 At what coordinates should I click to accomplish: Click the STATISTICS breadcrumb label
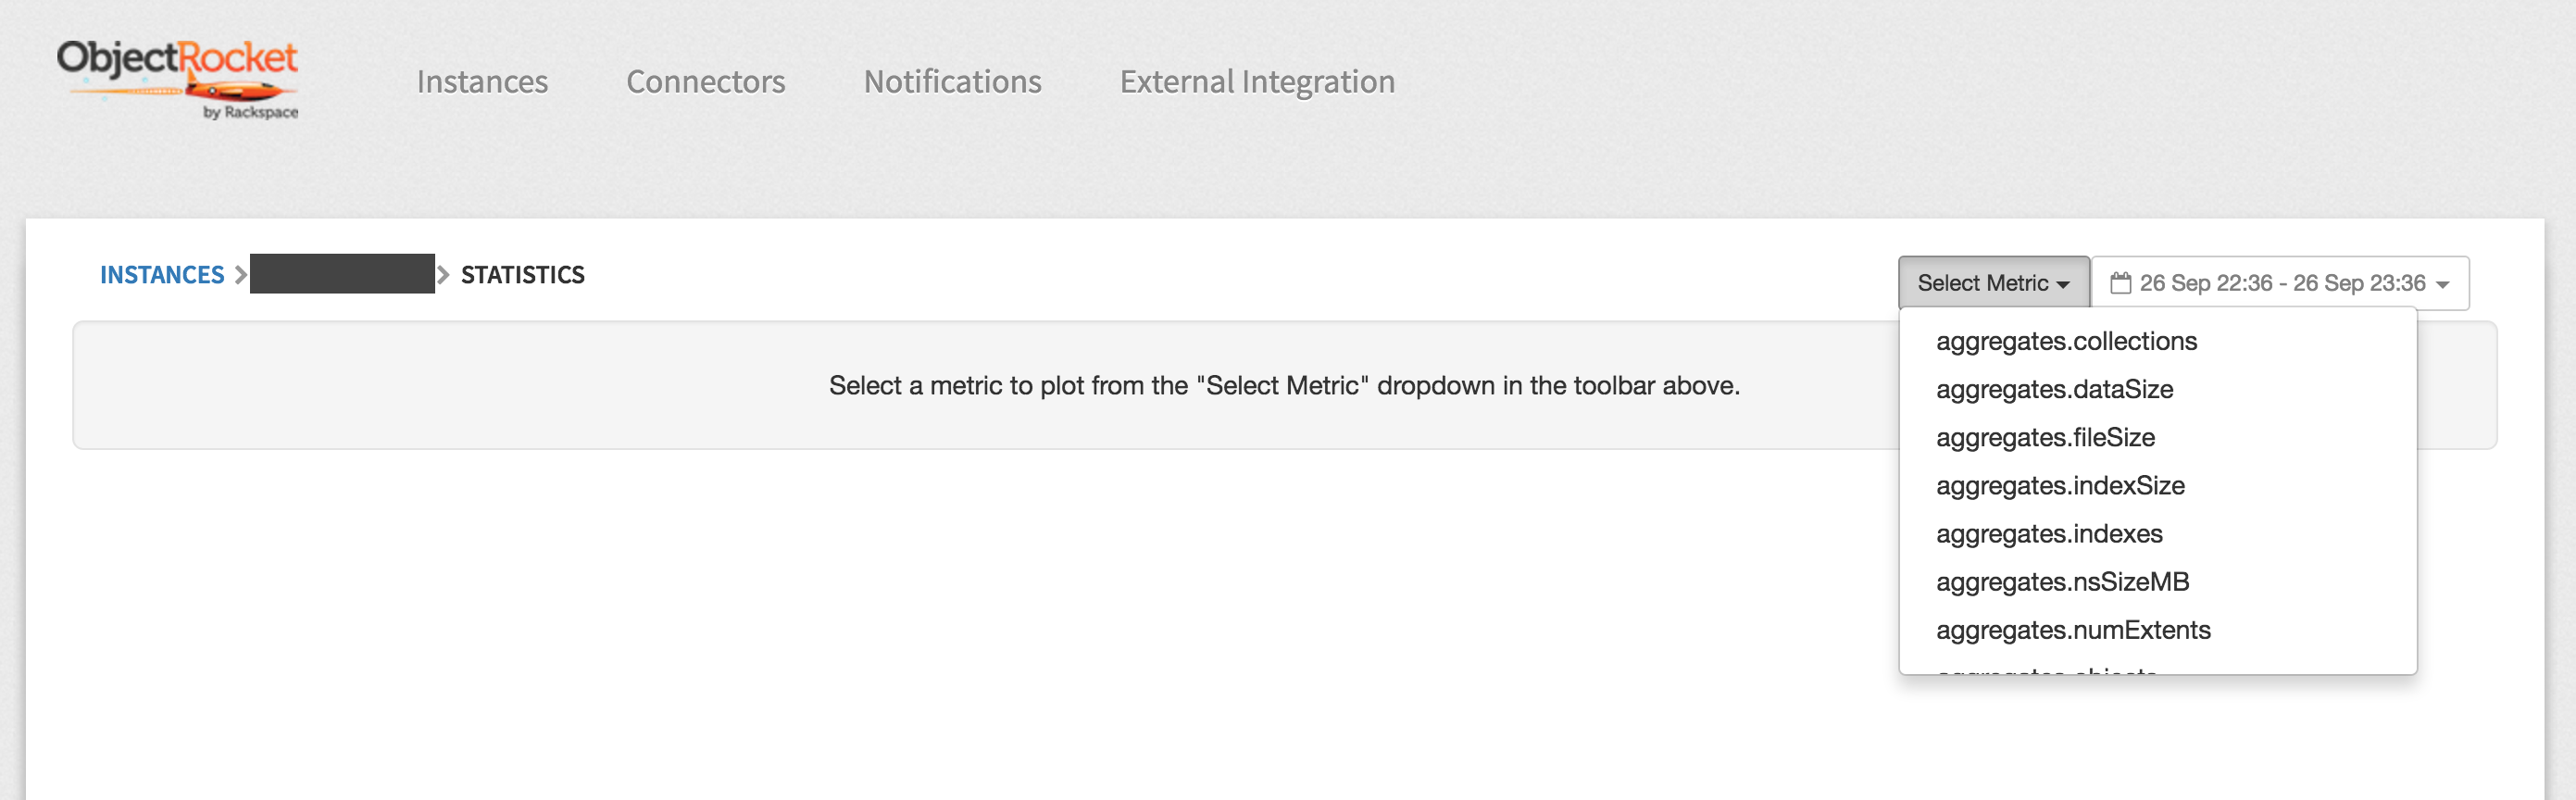(522, 275)
